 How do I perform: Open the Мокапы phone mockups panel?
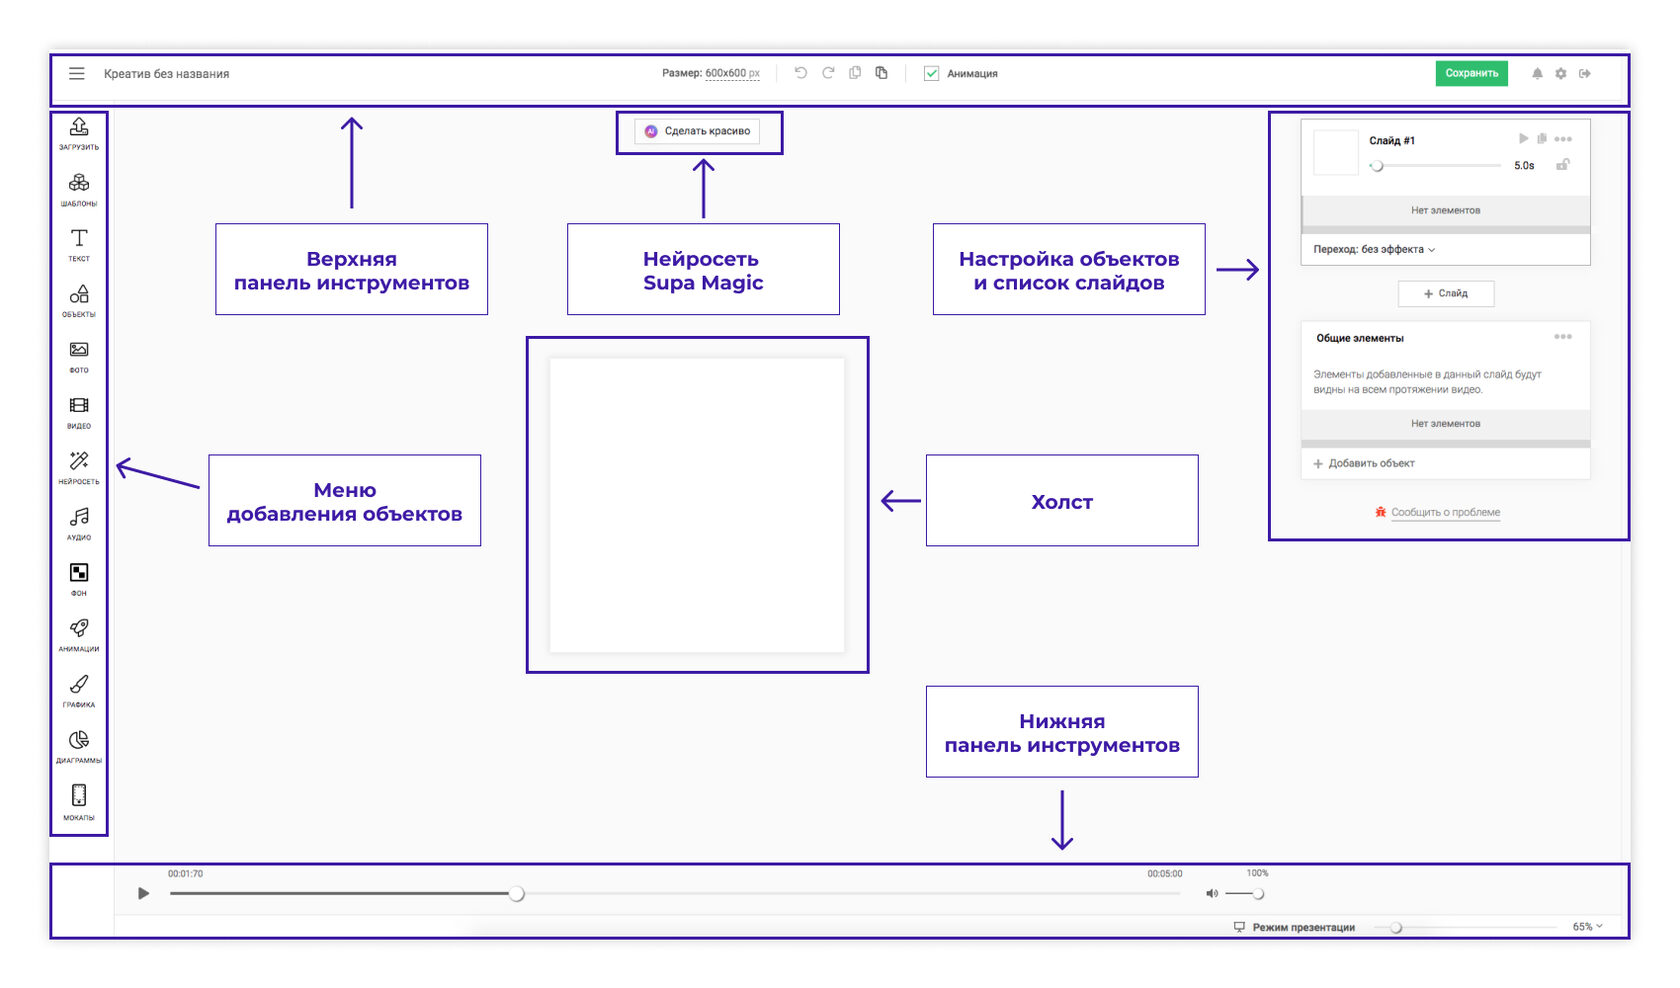79,803
